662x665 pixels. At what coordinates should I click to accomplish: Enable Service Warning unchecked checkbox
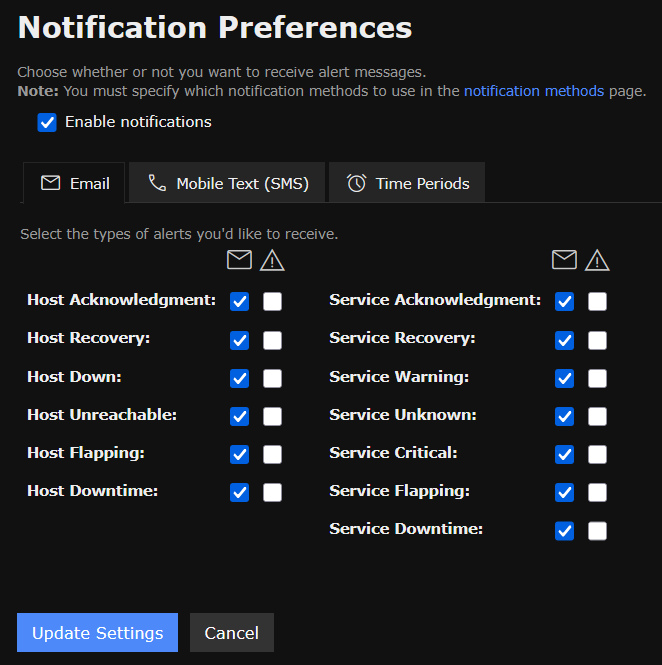pyautogui.click(x=597, y=378)
